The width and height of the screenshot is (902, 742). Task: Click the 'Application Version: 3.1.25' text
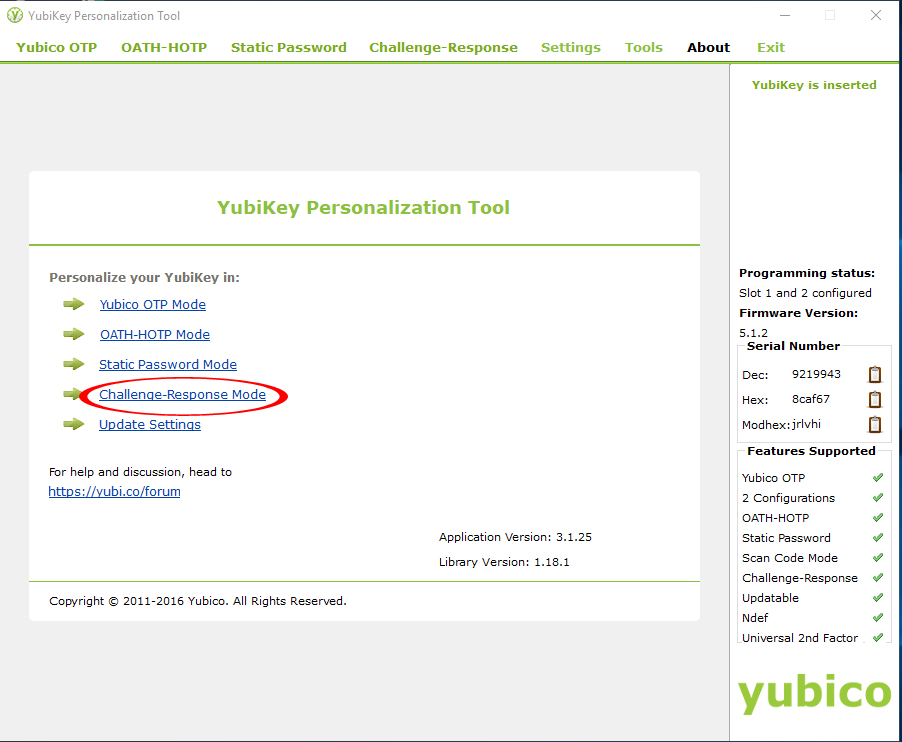click(x=515, y=537)
